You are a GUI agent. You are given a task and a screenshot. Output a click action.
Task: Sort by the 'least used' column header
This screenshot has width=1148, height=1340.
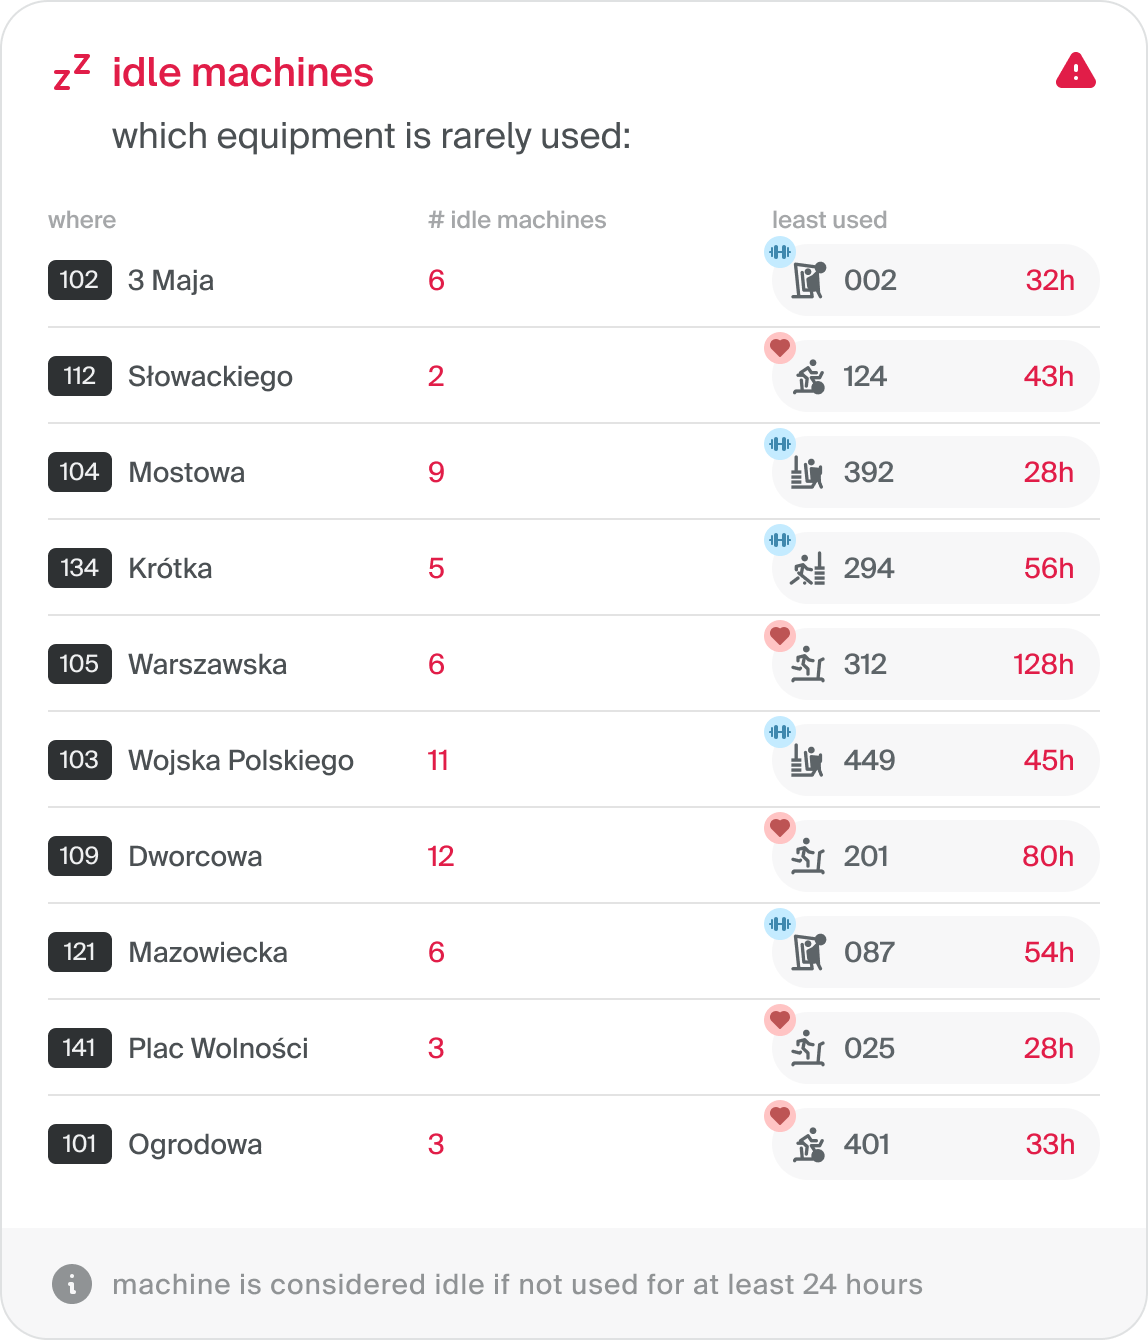click(830, 220)
